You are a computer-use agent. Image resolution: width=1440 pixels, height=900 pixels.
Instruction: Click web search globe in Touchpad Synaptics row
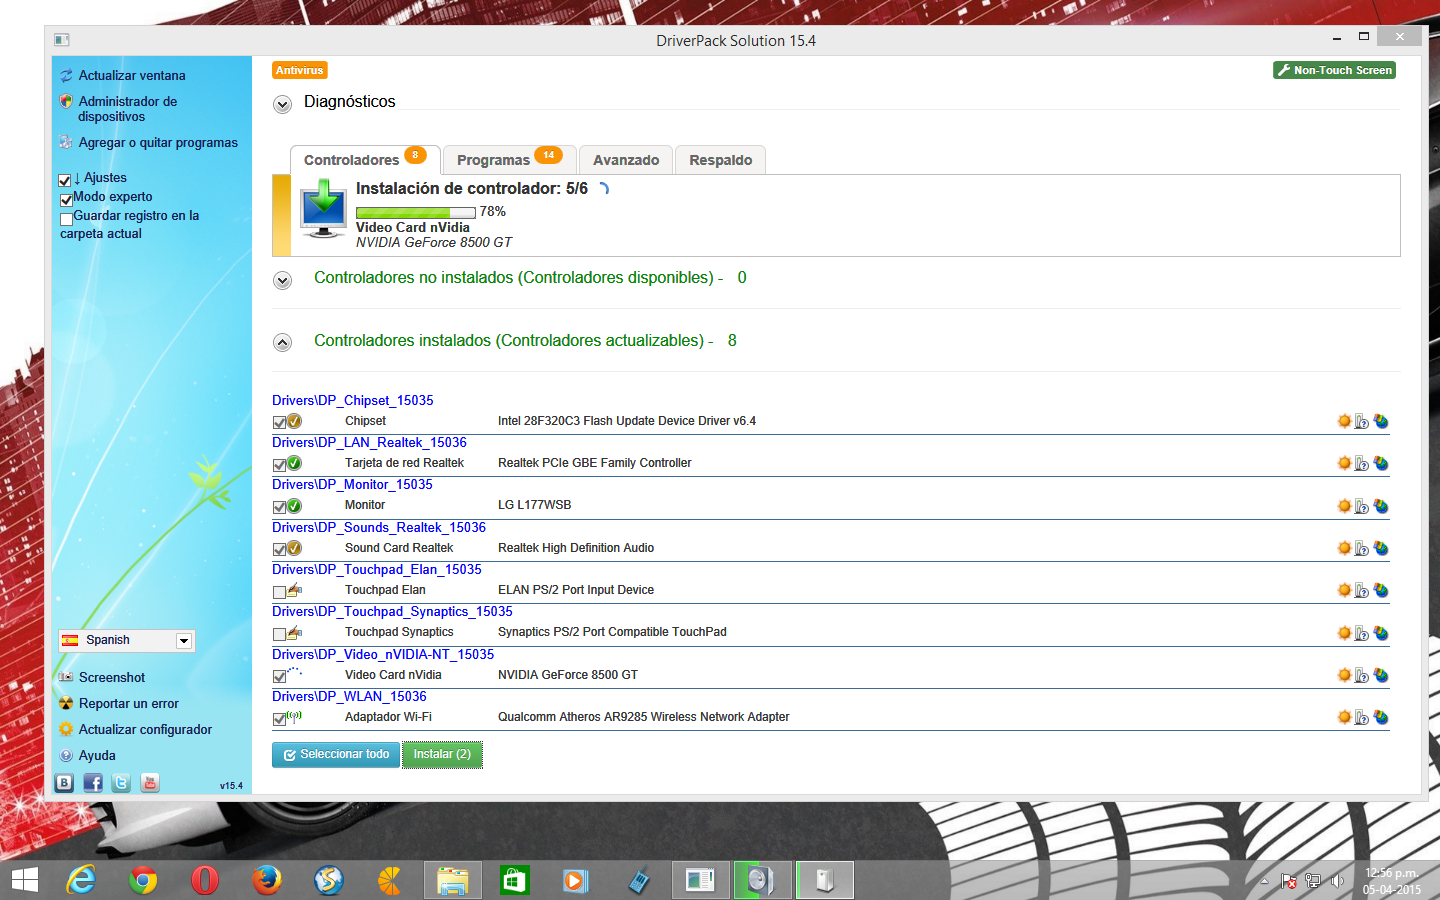[1381, 633]
